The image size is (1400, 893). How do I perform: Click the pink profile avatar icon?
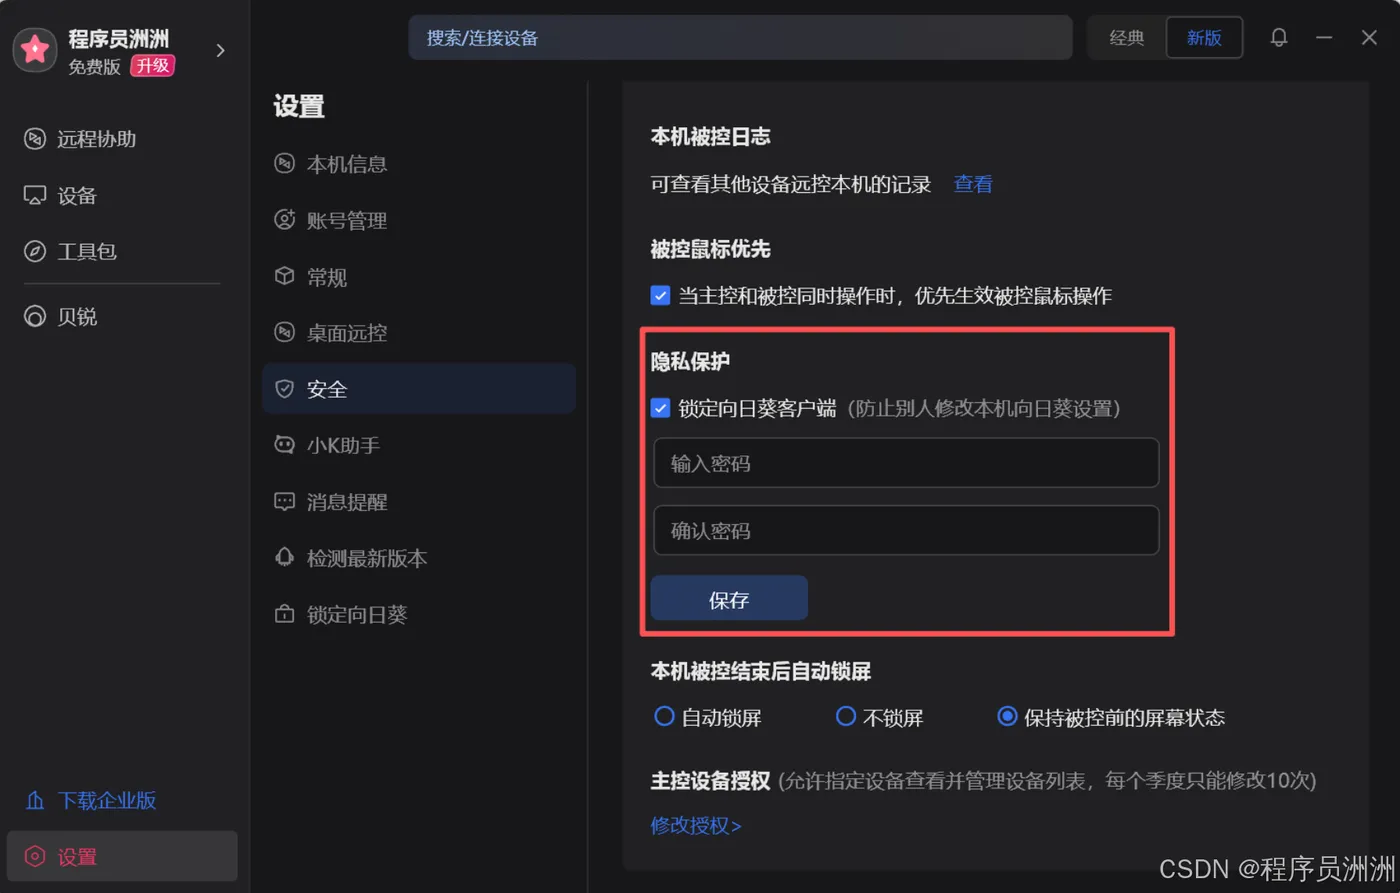[34, 49]
